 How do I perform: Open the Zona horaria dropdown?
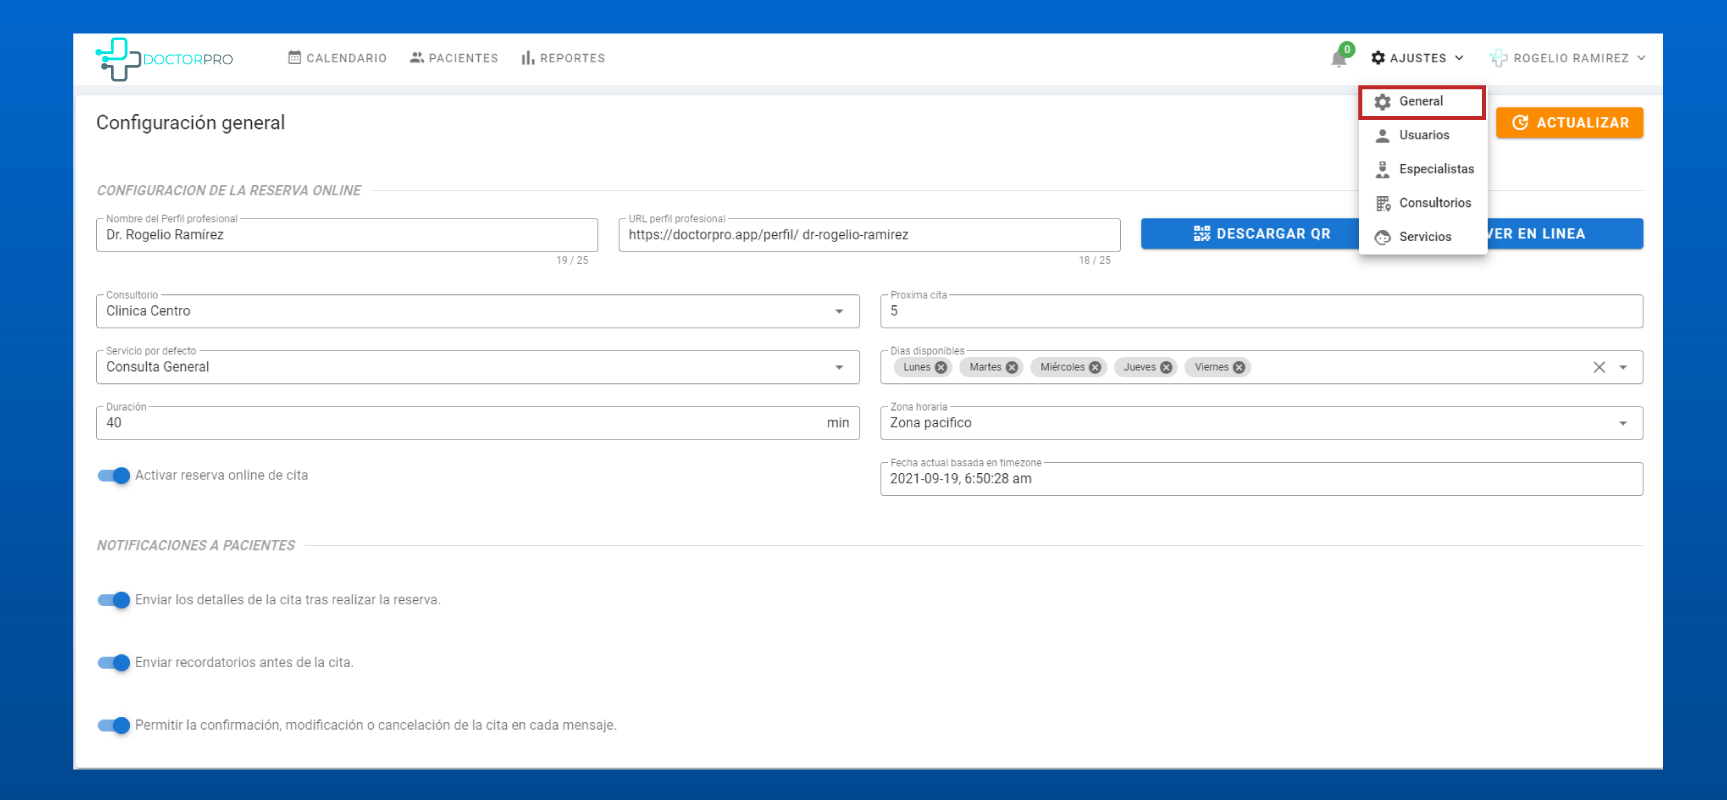click(1622, 424)
